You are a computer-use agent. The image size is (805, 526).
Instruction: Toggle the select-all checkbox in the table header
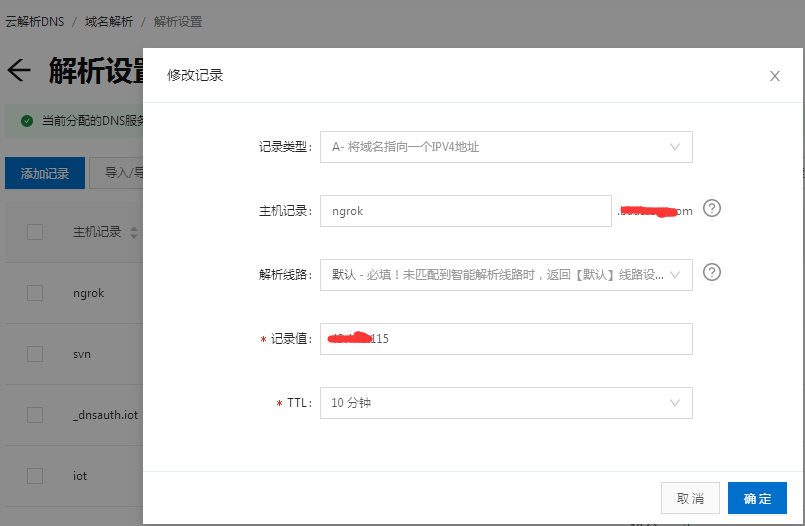(35, 232)
